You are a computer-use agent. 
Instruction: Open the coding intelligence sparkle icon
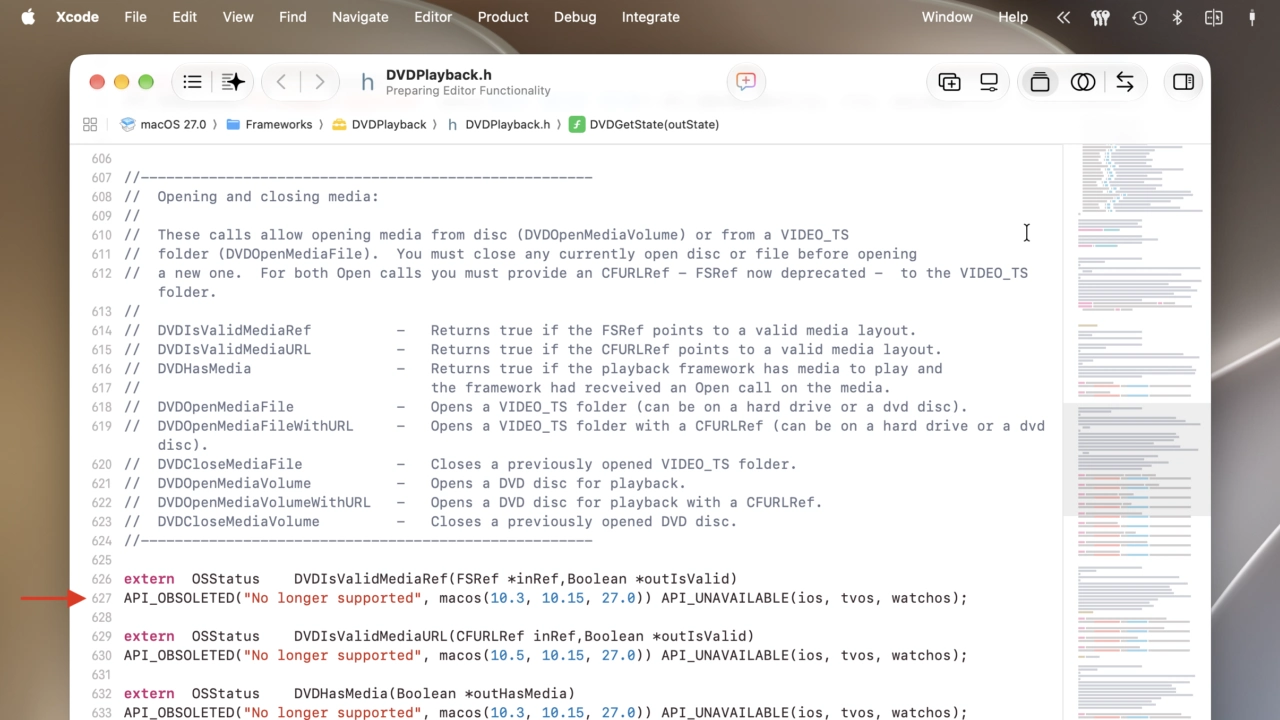pyautogui.click(x=233, y=82)
